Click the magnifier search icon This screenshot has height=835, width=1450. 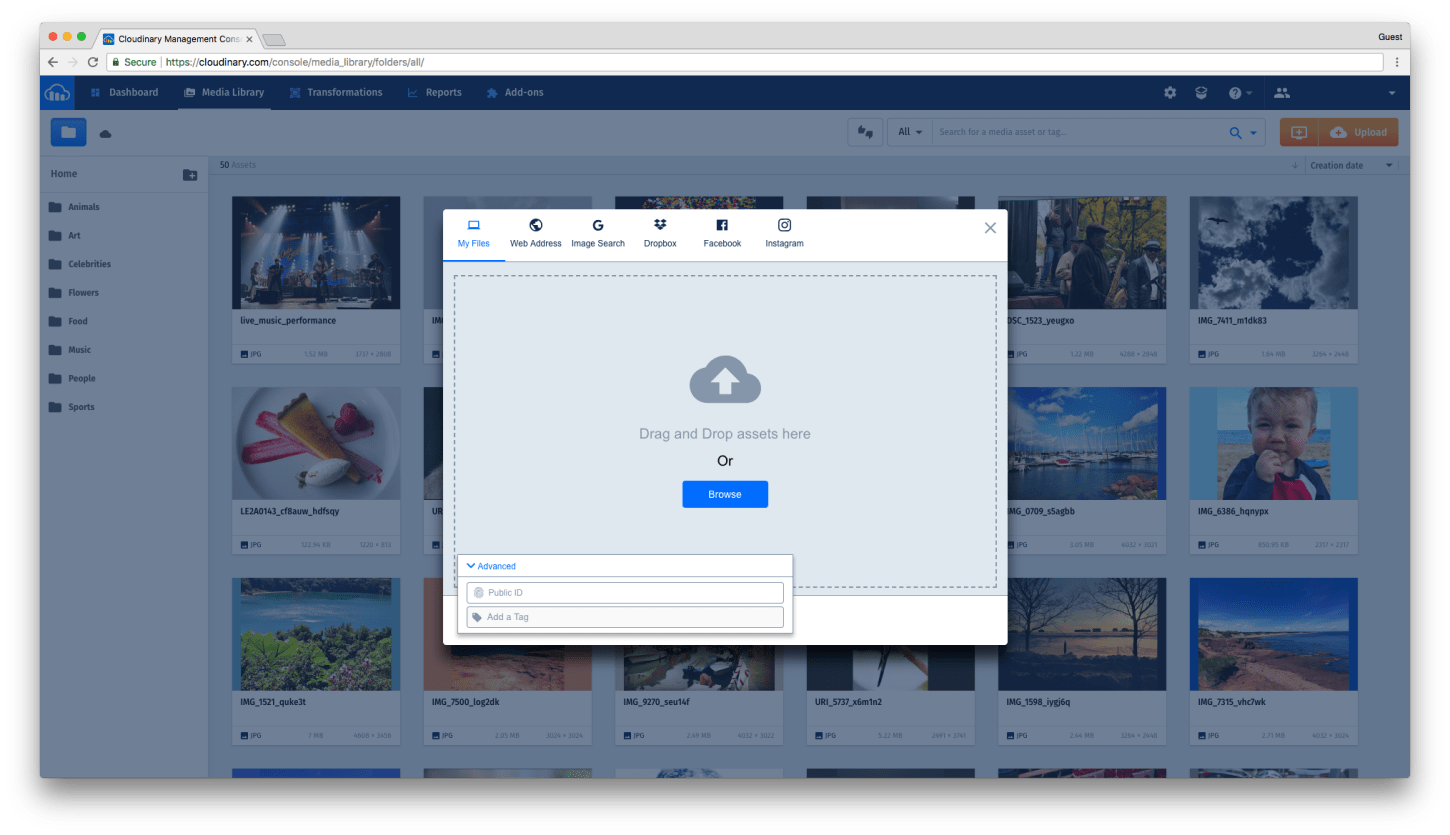pos(1236,132)
